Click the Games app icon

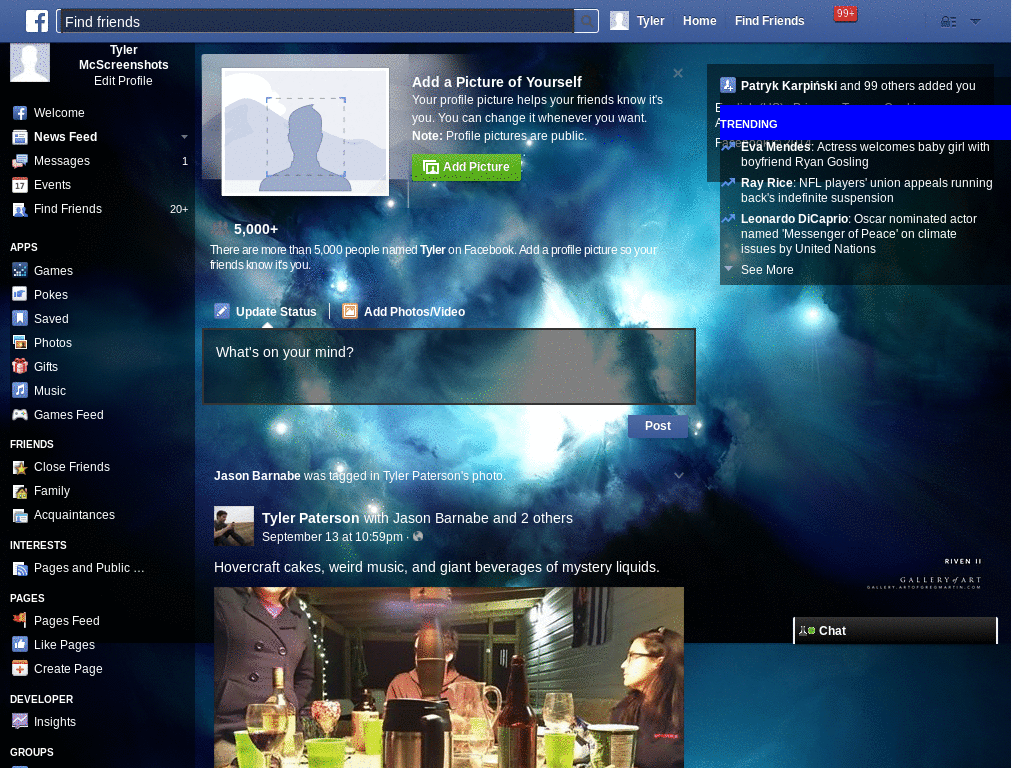coord(20,270)
